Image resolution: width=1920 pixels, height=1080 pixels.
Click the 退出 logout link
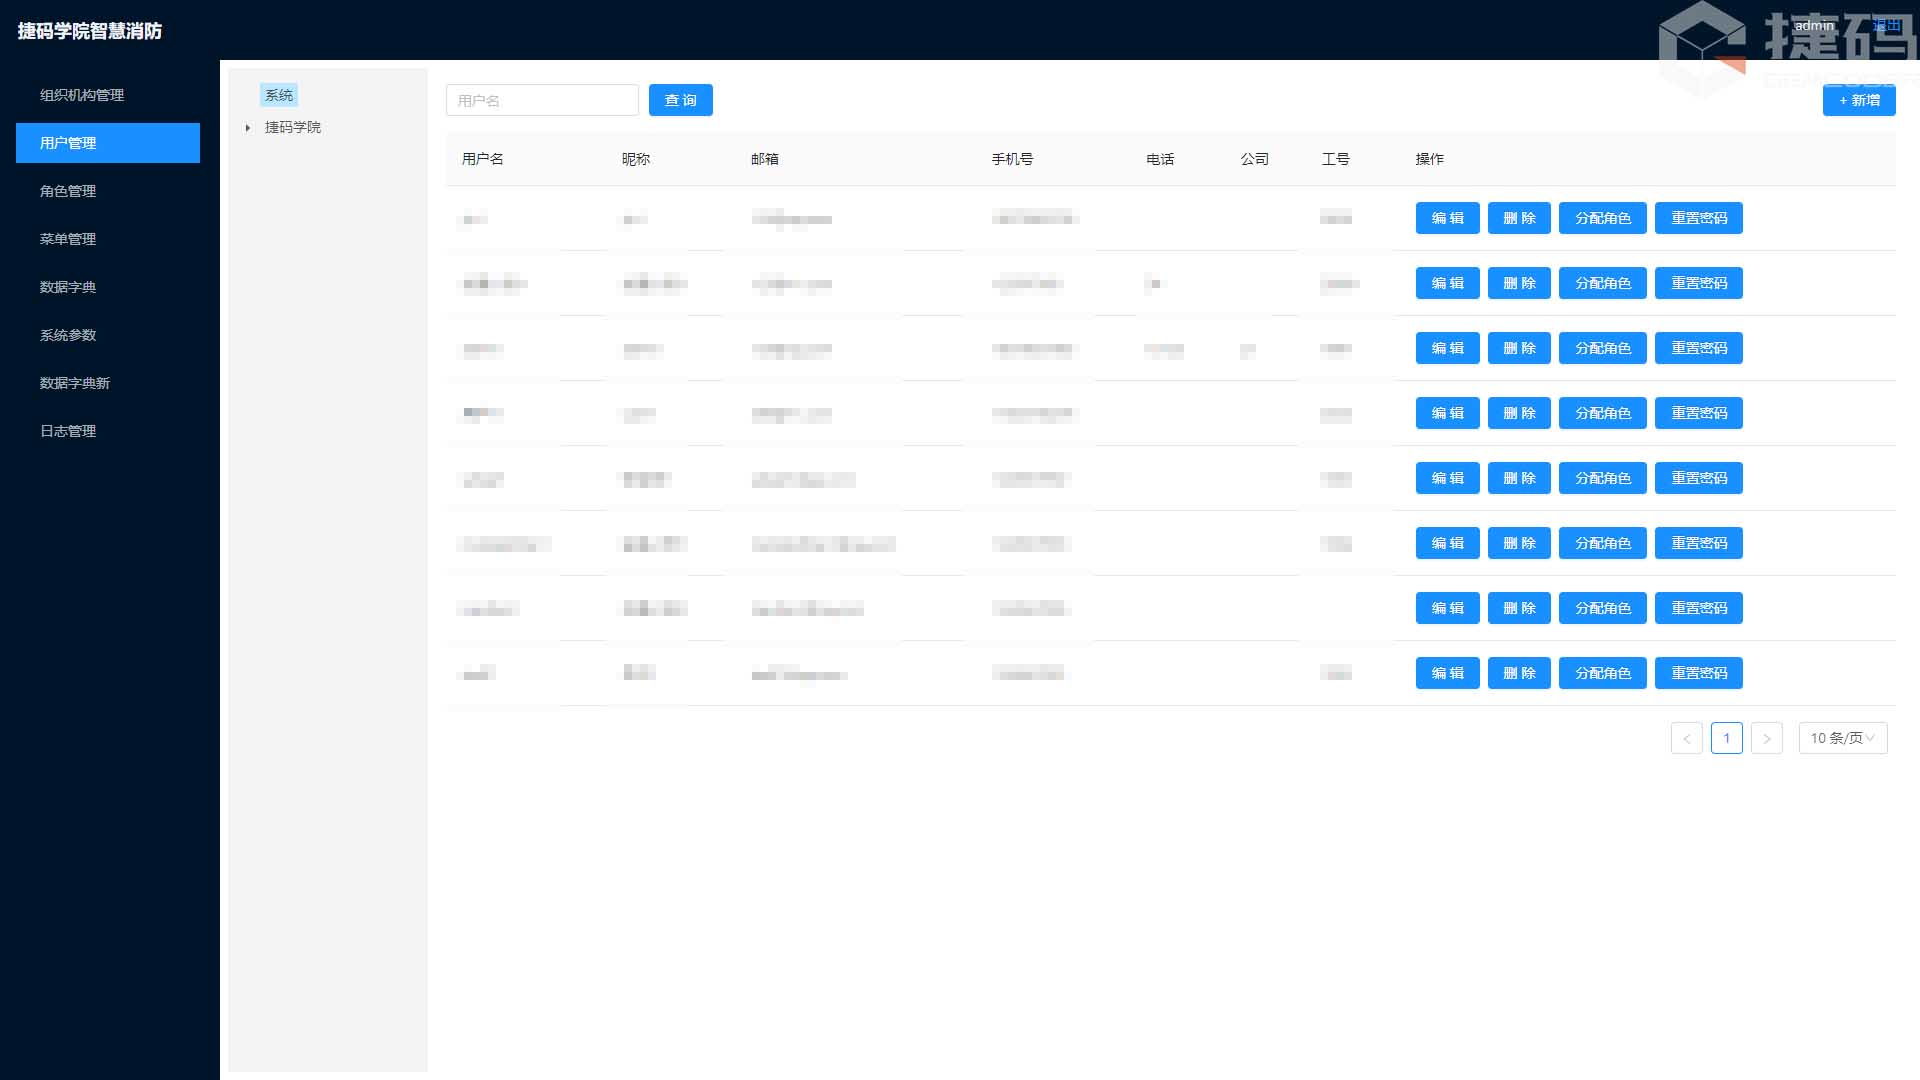pos(1886,25)
